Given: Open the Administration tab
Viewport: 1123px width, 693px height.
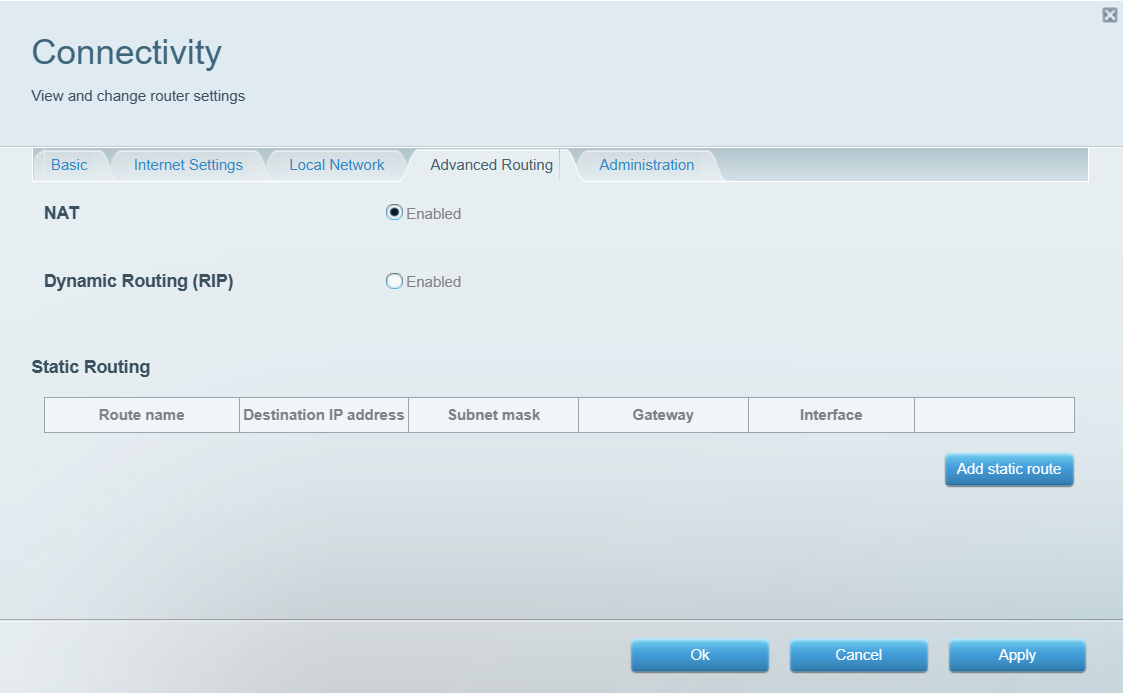Looking at the screenshot, I should click(647, 165).
